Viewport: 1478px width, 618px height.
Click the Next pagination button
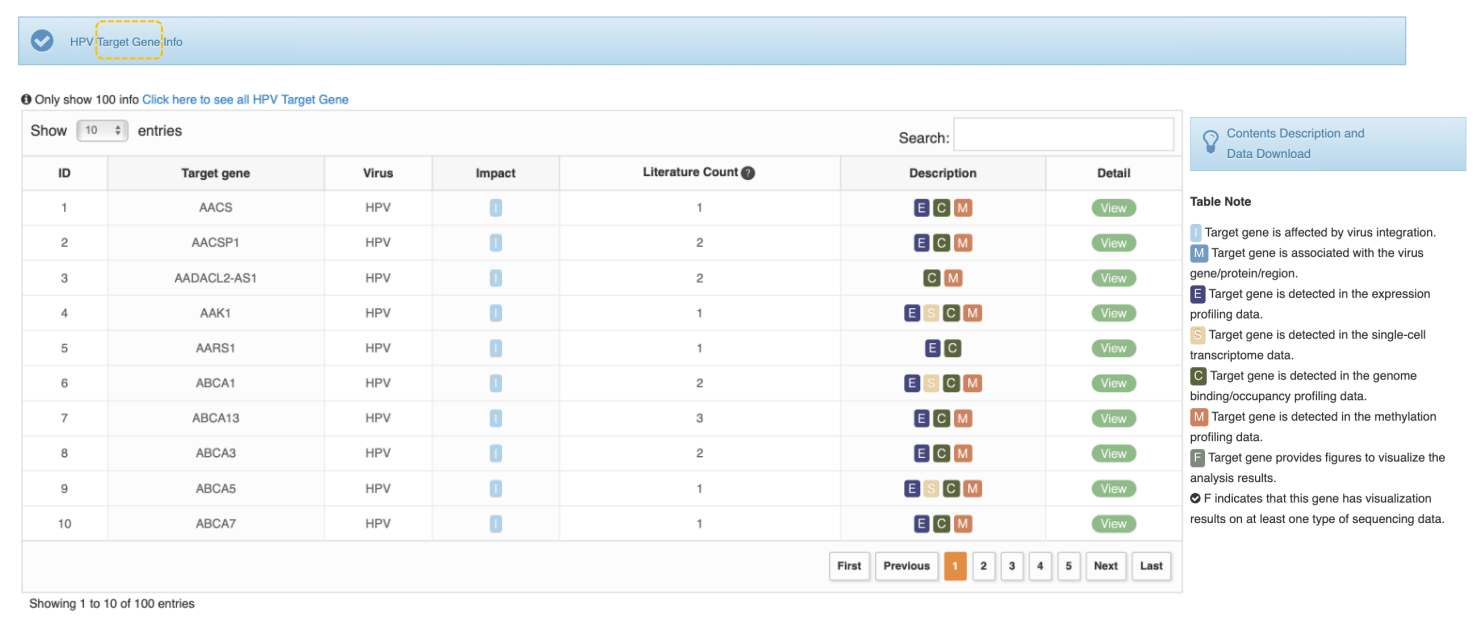click(x=1105, y=566)
